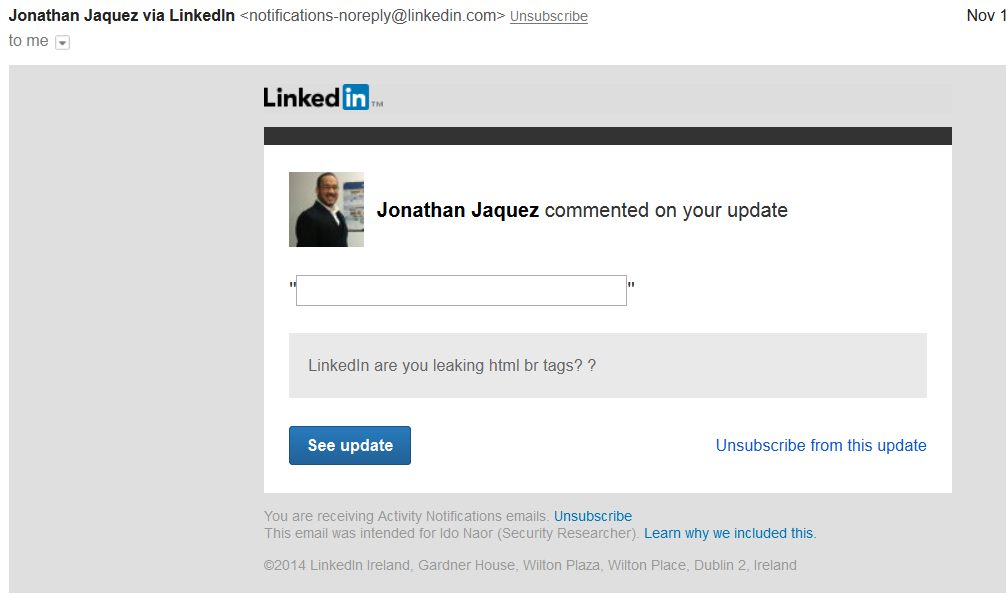The width and height of the screenshot is (1006, 594).
Task: Click the sender name Jonathan Jaquez via LinkedIn
Action: pos(122,15)
